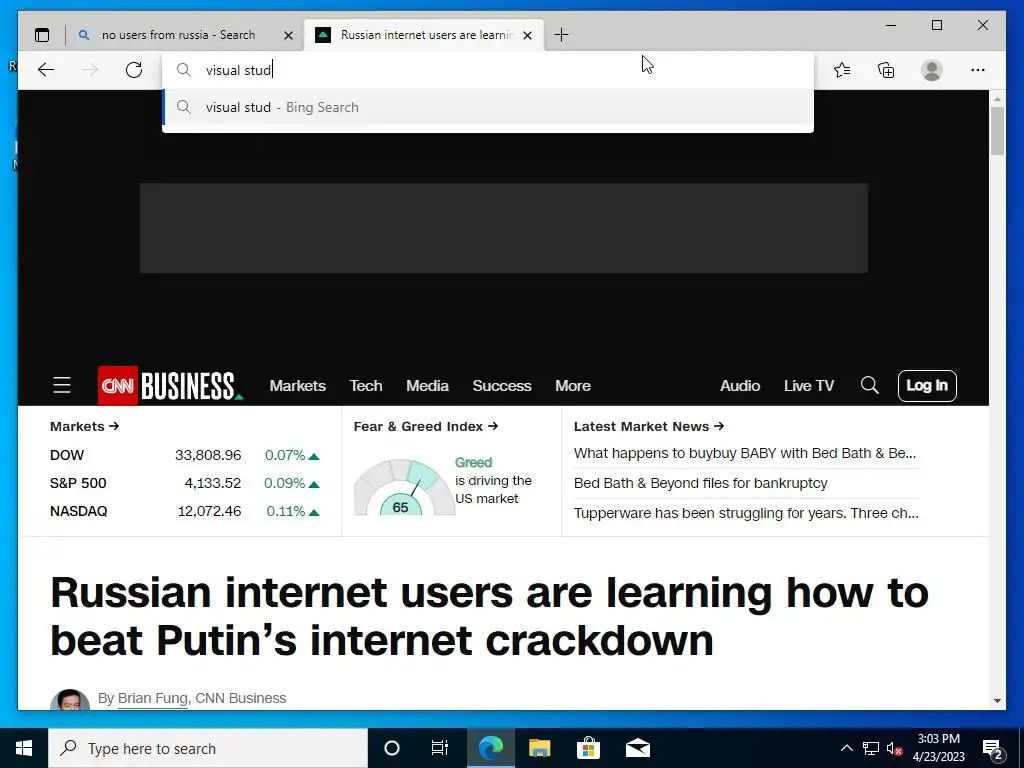Open the 'Markets →' section heading

tap(84, 426)
